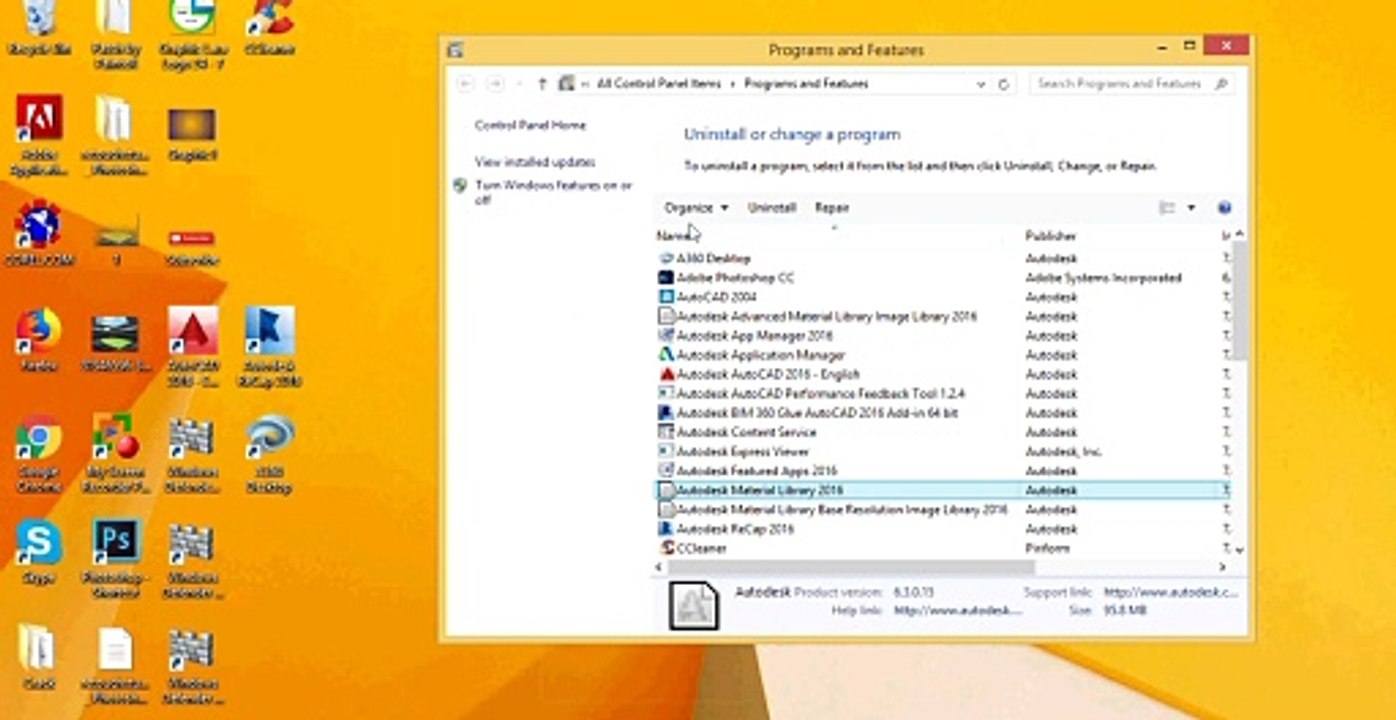The height and width of the screenshot is (720, 1396).
Task: Open Control Panel Home link
Action: [x=530, y=126]
